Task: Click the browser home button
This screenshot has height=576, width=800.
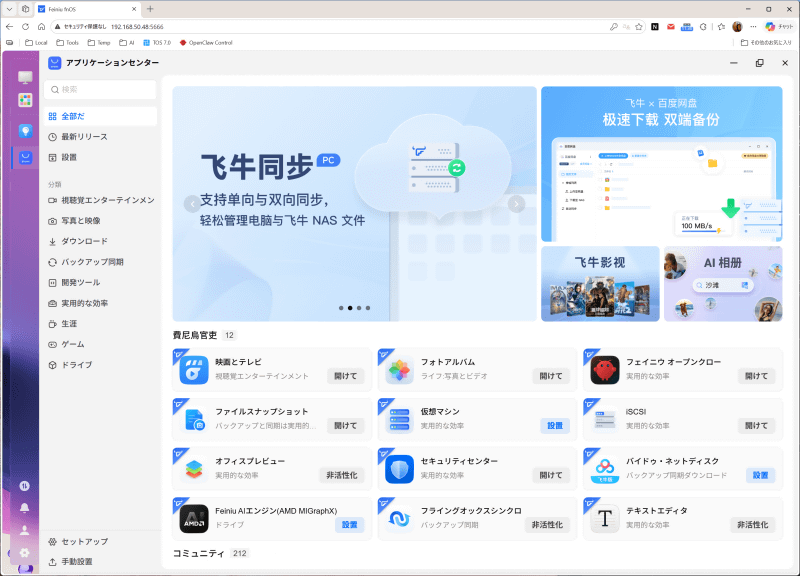Action: [x=41, y=27]
